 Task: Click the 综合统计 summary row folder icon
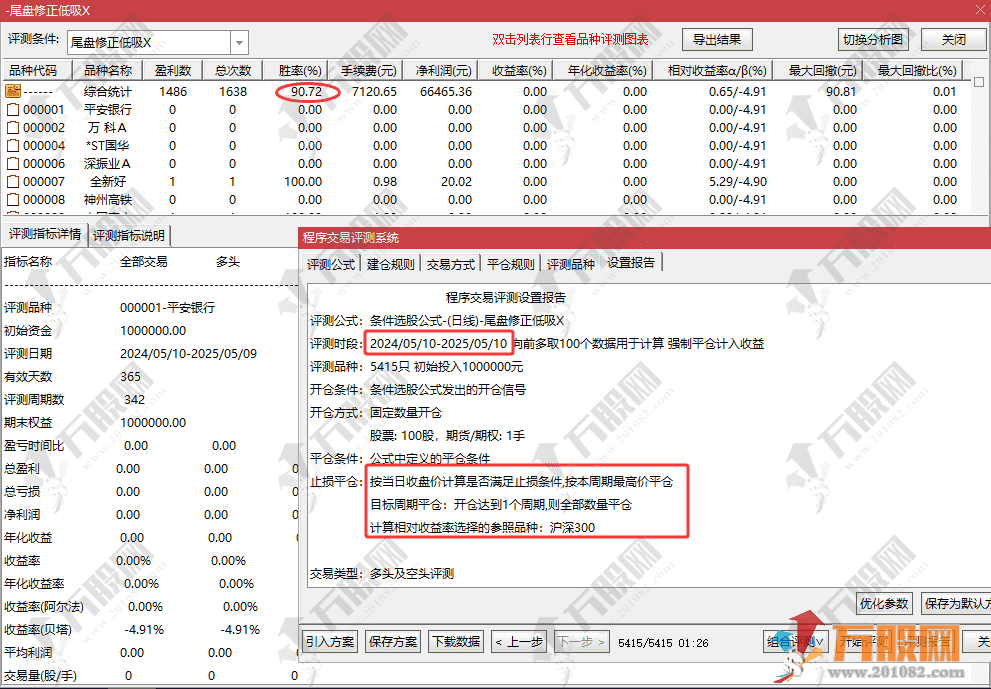(13, 91)
